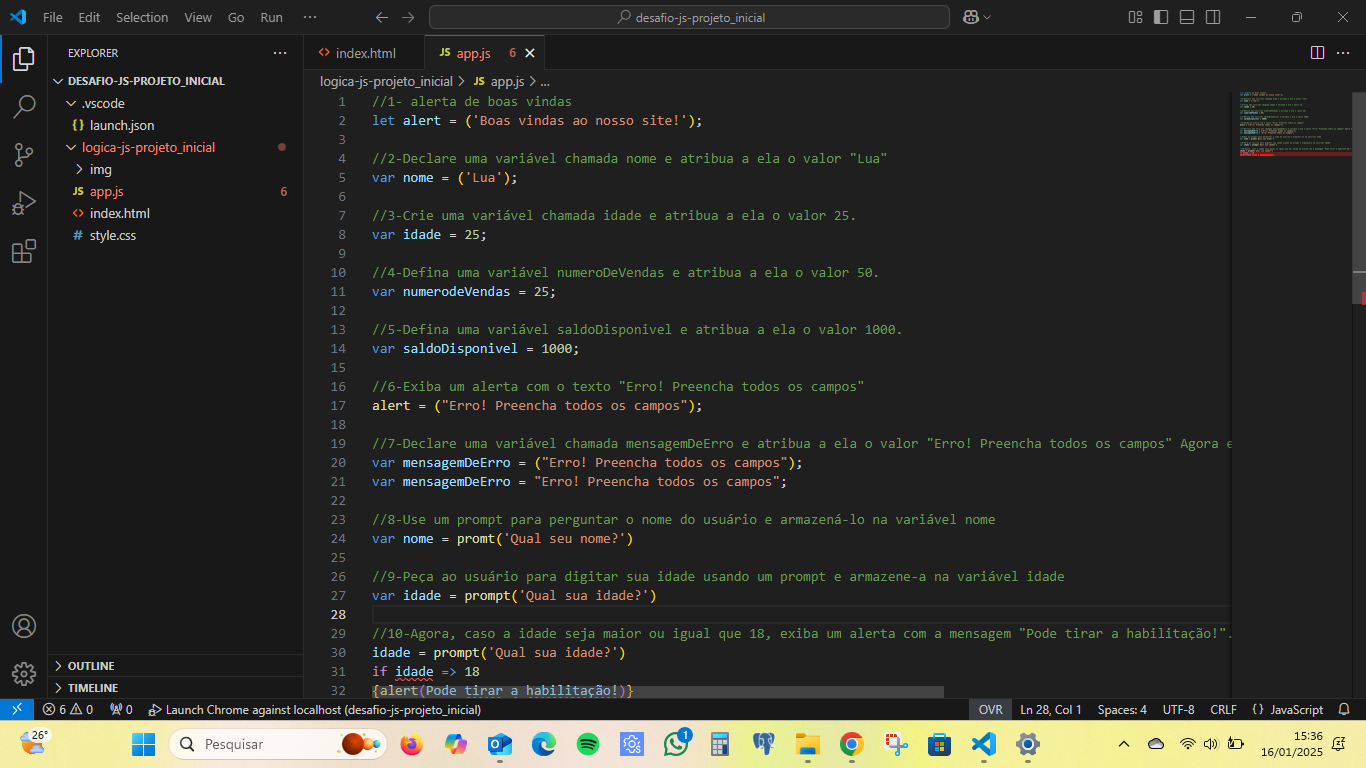Viewport: 1366px width, 768px height.
Task: Open the Copilot chat icon
Action: point(970,17)
